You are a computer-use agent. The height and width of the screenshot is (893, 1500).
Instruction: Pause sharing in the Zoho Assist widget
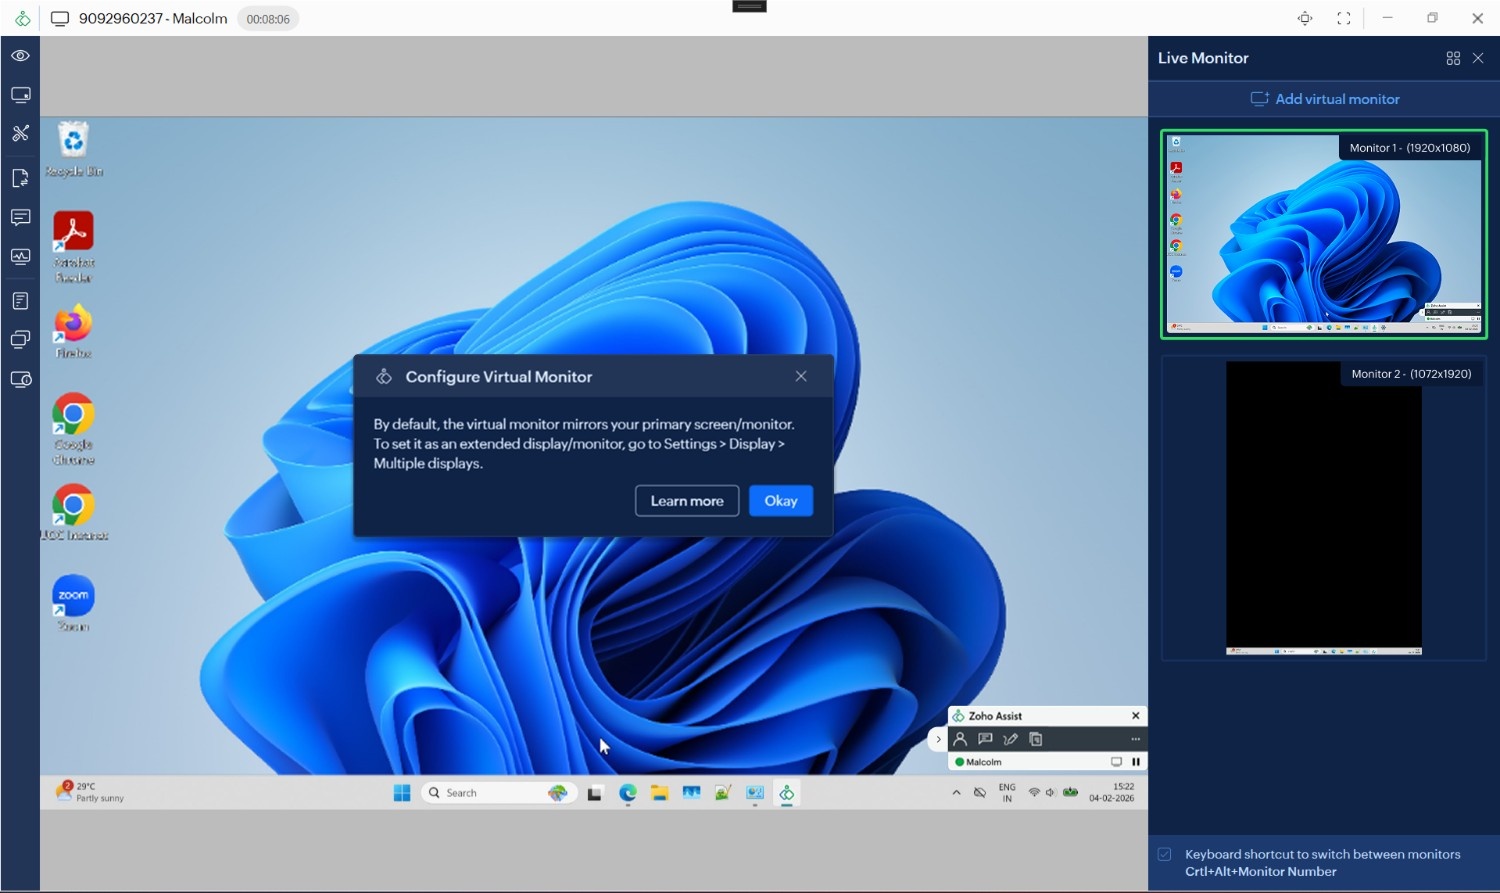(1136, 762)
